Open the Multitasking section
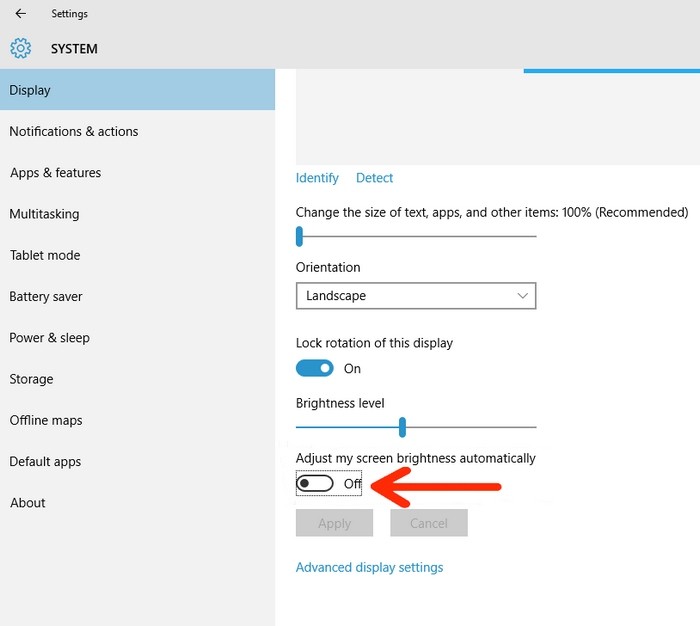 pos(44,214)
